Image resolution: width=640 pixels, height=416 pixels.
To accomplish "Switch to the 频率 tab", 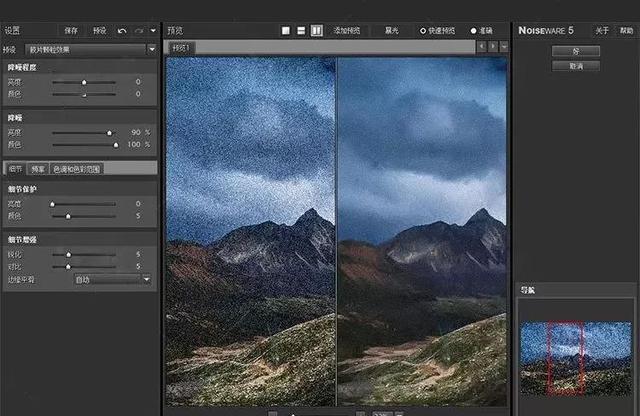I will point(38,169).
